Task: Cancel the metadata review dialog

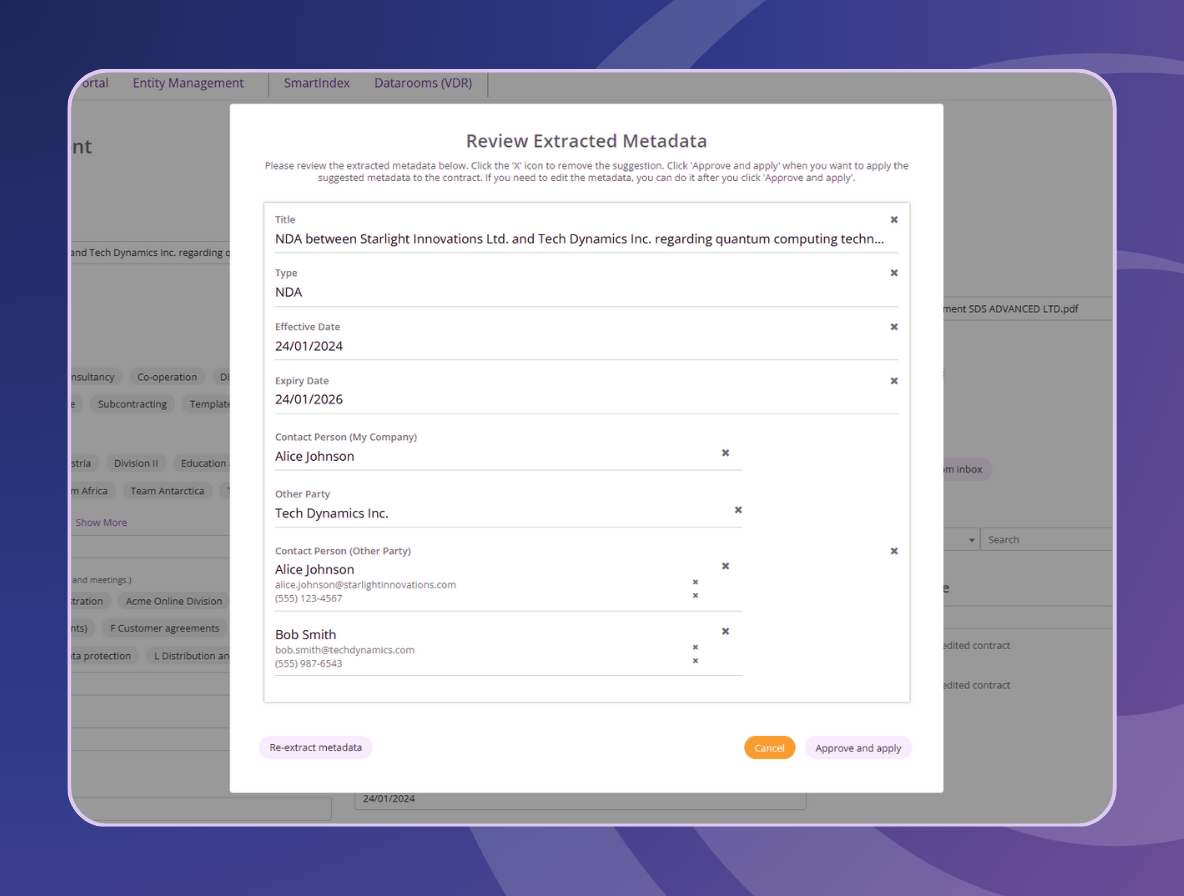Action: point(769,748)
